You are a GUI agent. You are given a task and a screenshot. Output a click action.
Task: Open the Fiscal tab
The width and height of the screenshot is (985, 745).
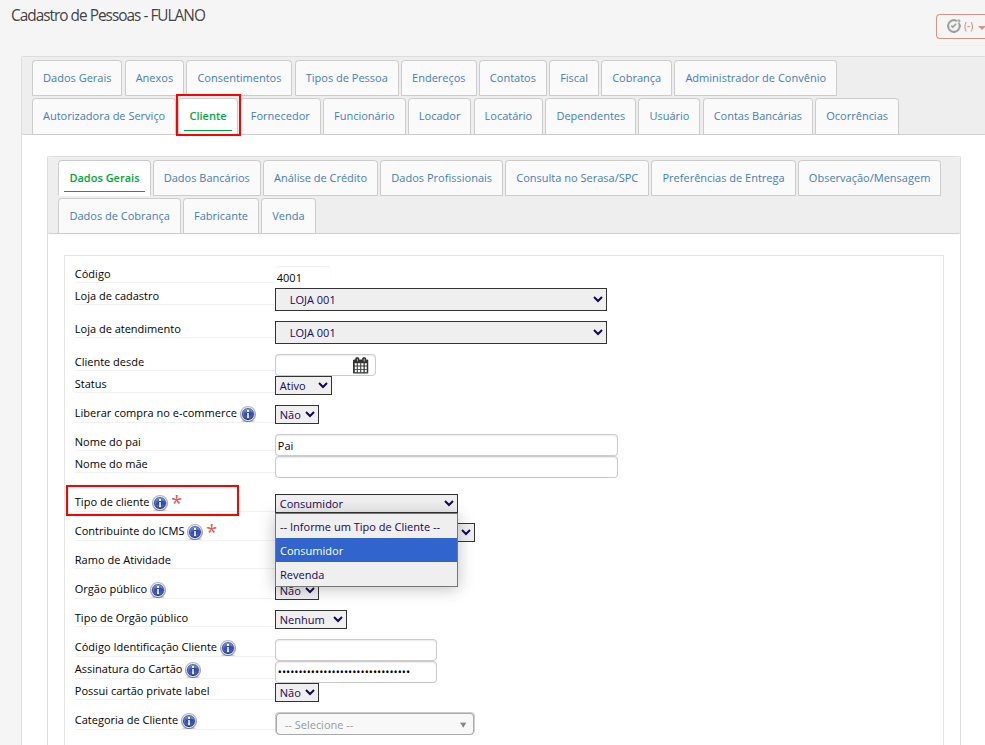click(574, 79)
